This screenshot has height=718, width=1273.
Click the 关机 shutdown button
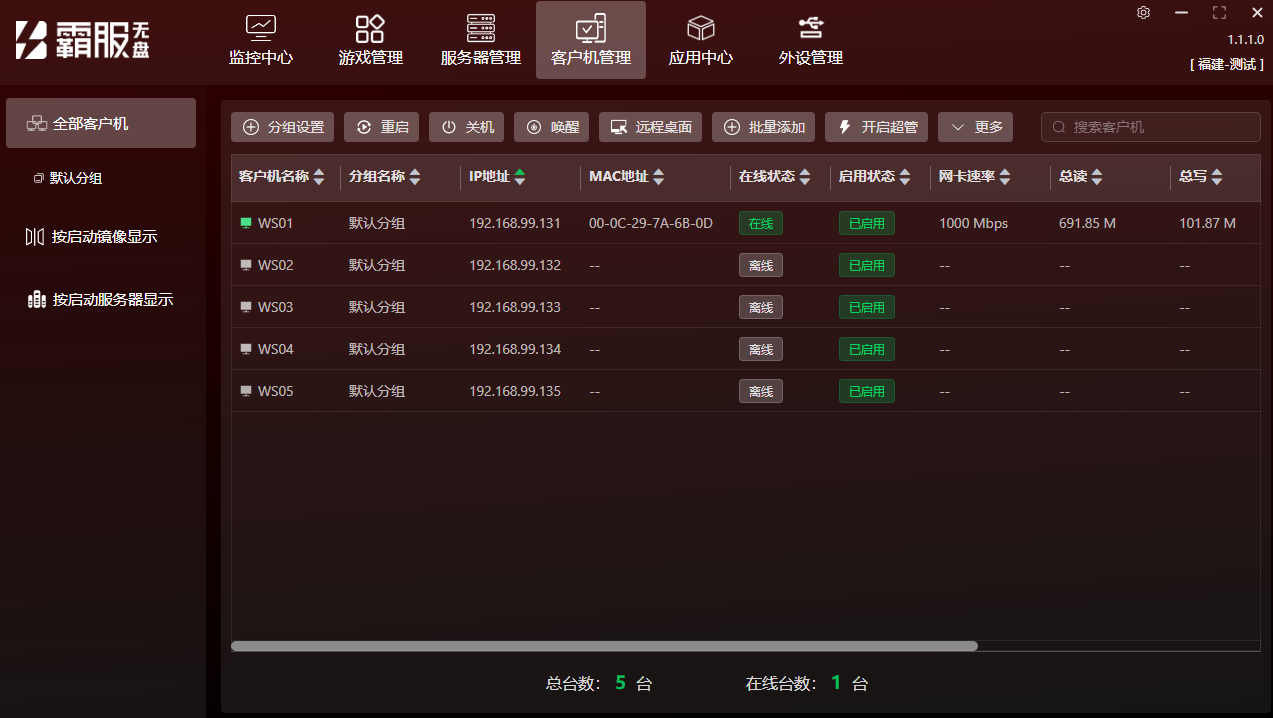(x=467, y=127)
